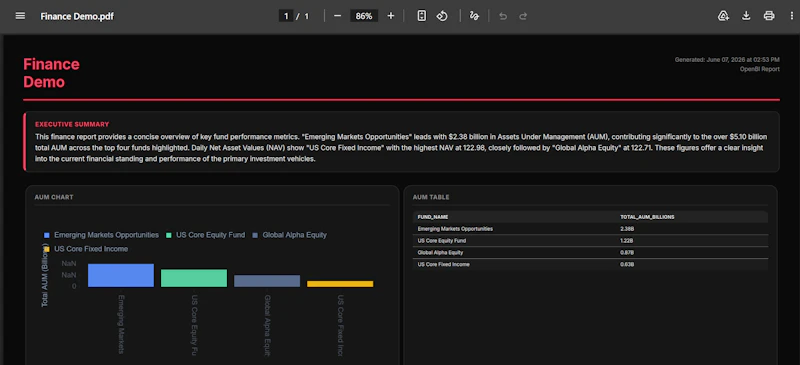Click the AUM CHART panel title
Viewport: 800px width, 365px height.
(x=54, y=197)
